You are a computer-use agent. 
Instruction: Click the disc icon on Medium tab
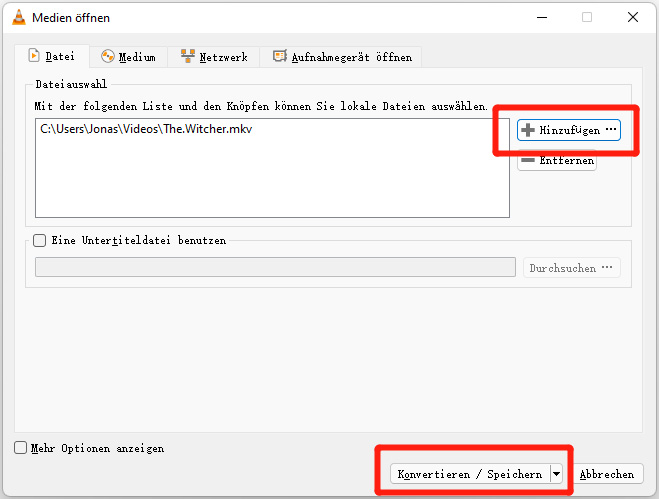(108, 57)
